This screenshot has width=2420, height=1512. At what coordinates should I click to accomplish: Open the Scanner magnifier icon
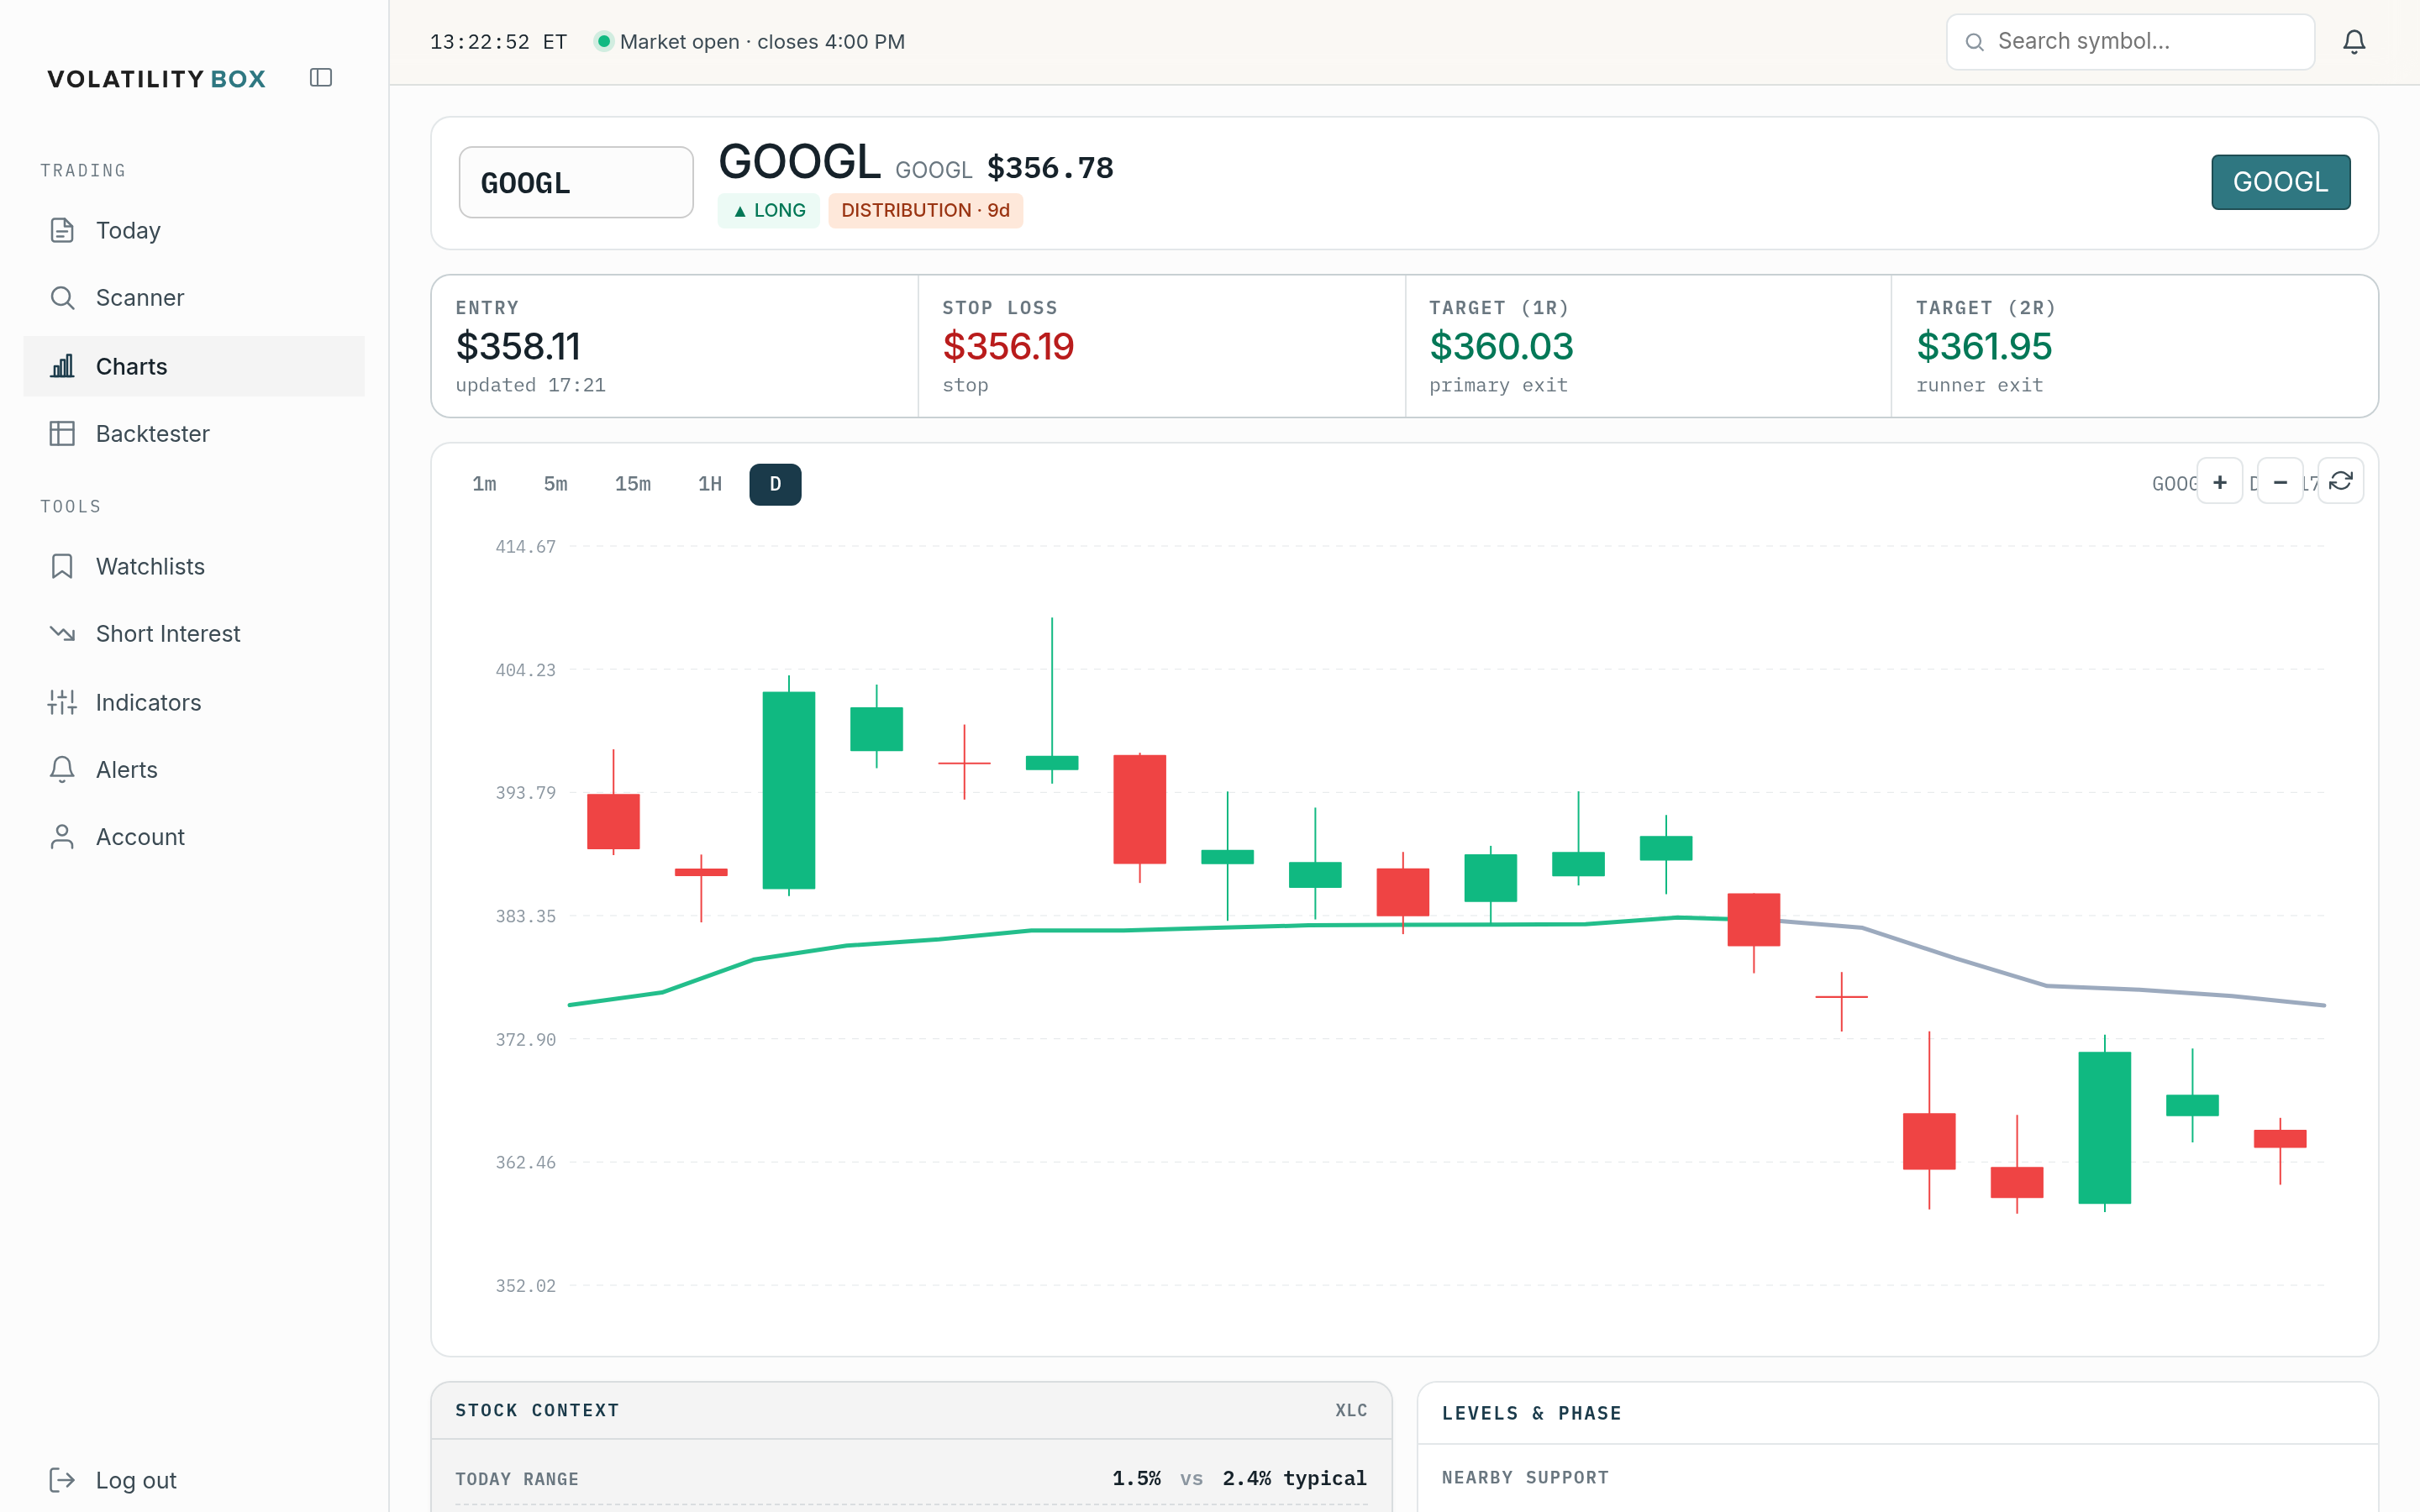point(62,298)
